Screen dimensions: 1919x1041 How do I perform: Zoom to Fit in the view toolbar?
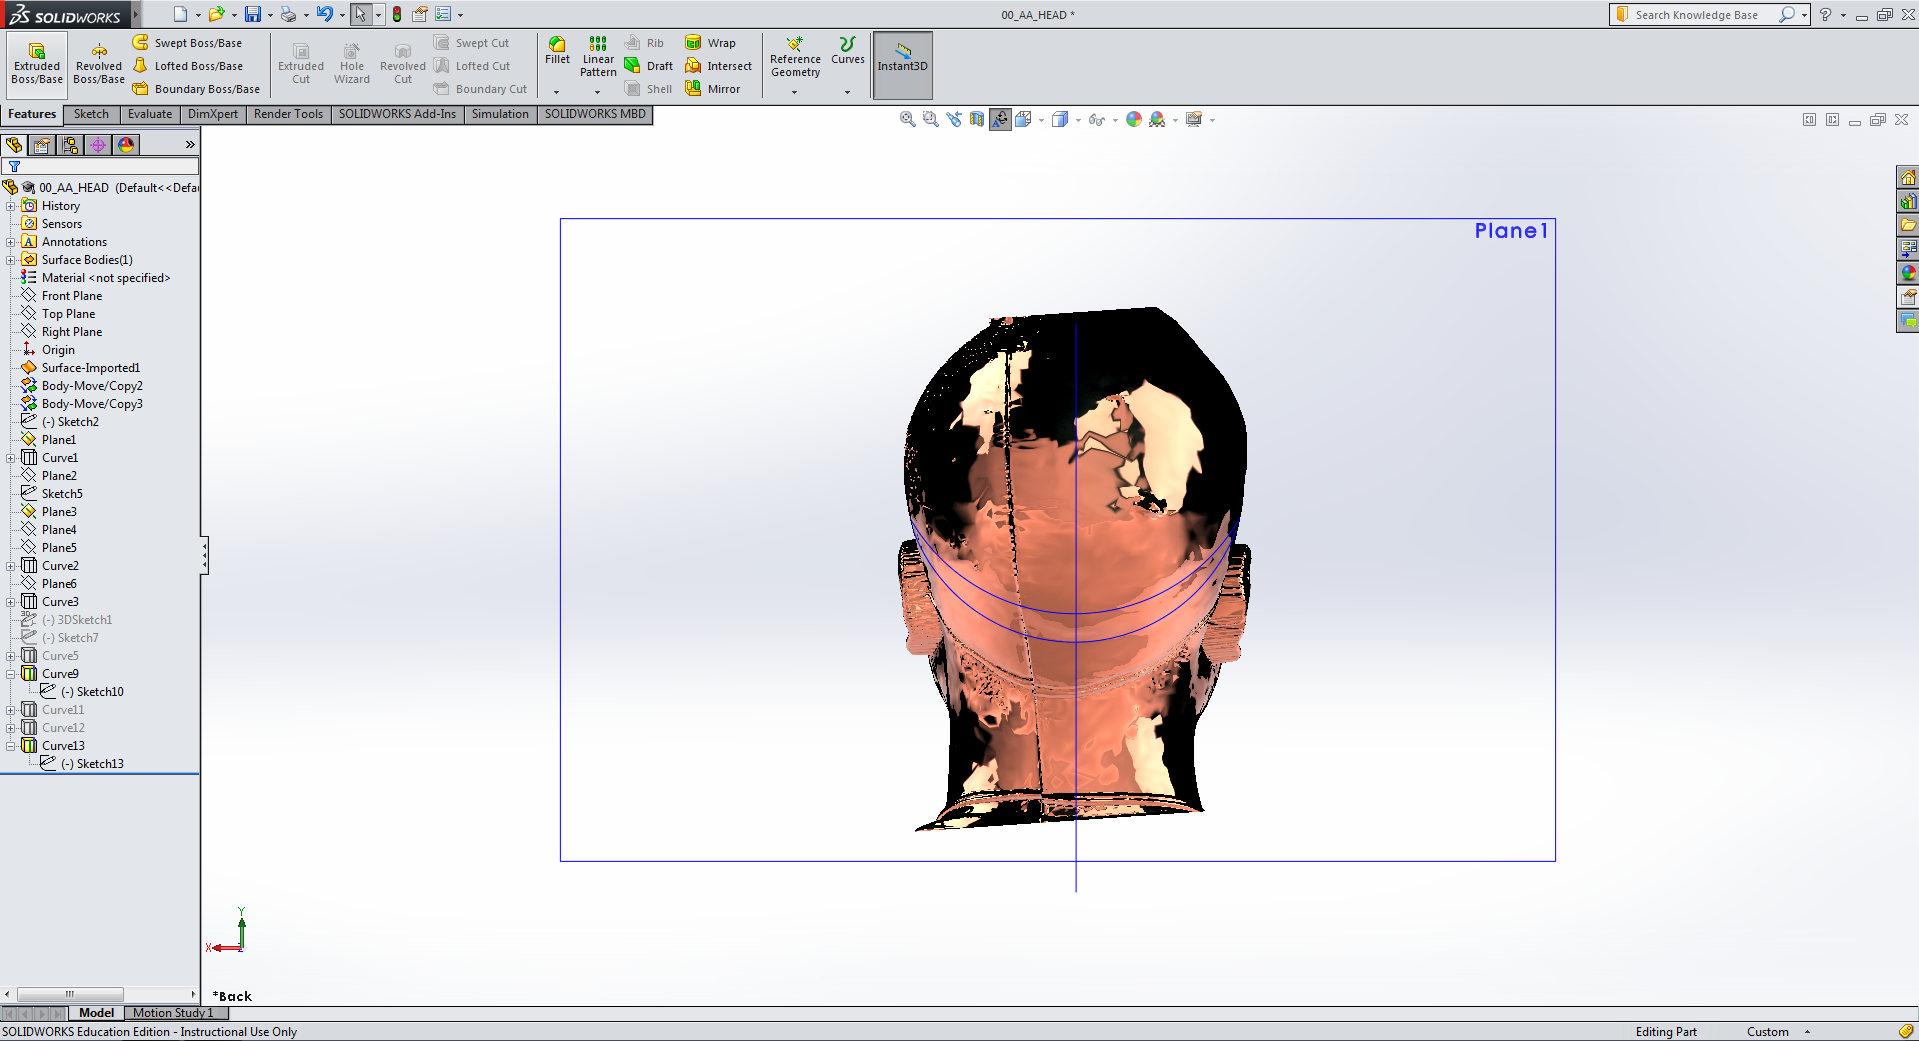pos(907,119)
